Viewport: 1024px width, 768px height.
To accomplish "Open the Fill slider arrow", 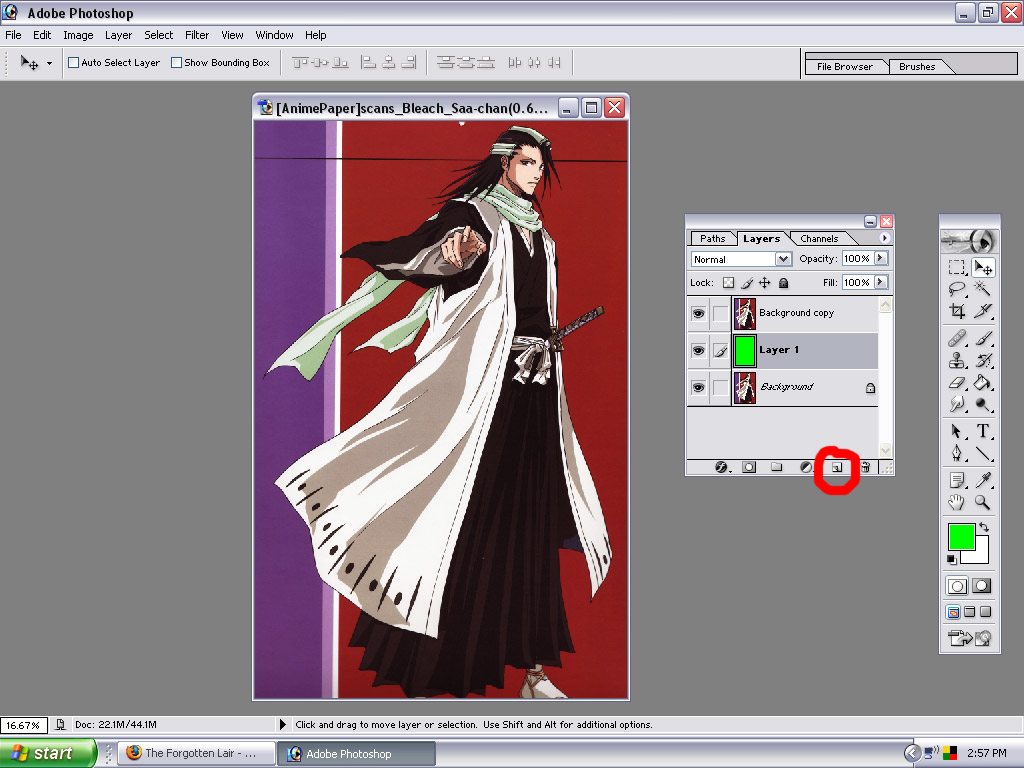I will (x=880, y=282).
